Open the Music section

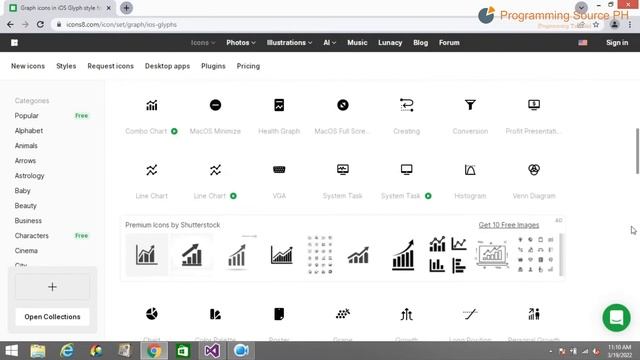tap(357, 42)
